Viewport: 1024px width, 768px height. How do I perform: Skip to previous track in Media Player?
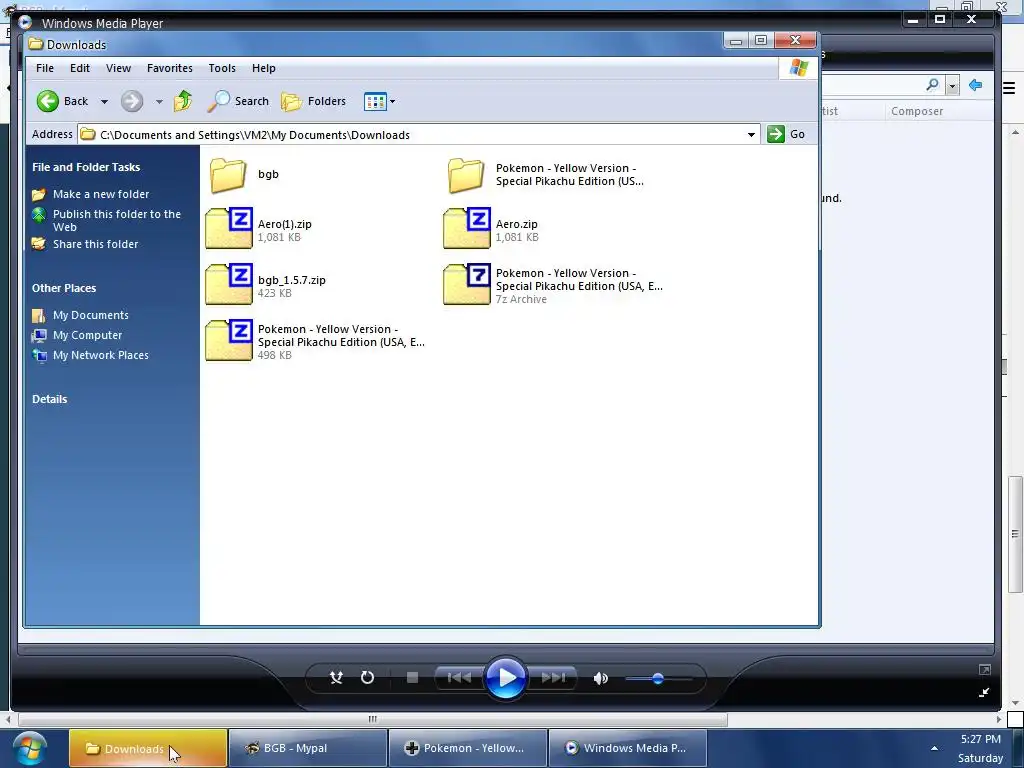(459, 678)
